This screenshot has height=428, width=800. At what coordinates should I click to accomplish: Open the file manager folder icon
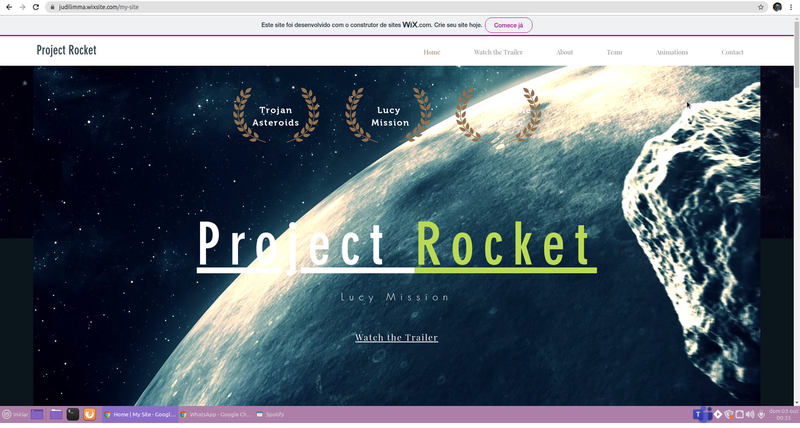pyautogui.click(x=56, y=414)
